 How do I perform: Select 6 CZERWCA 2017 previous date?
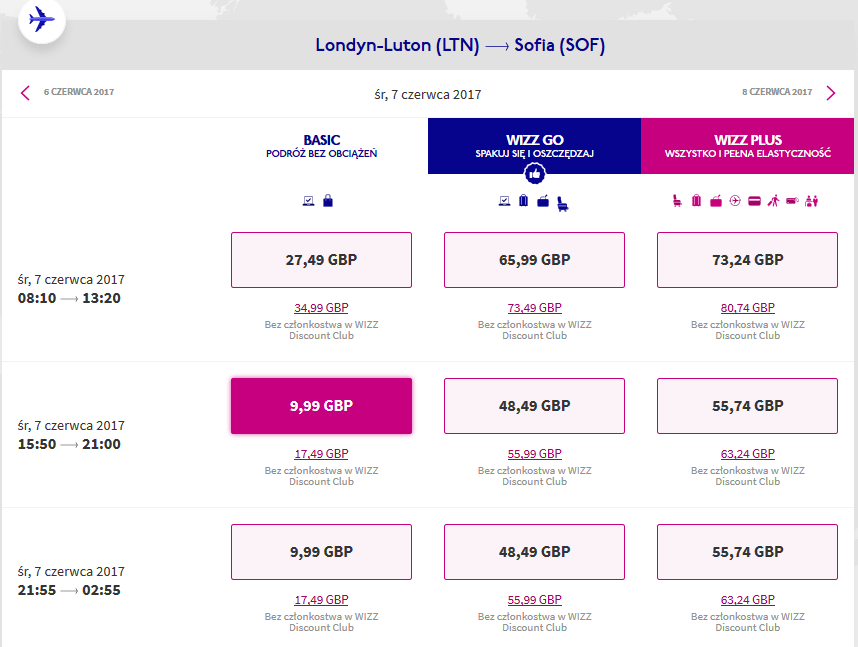pos(79,92)
